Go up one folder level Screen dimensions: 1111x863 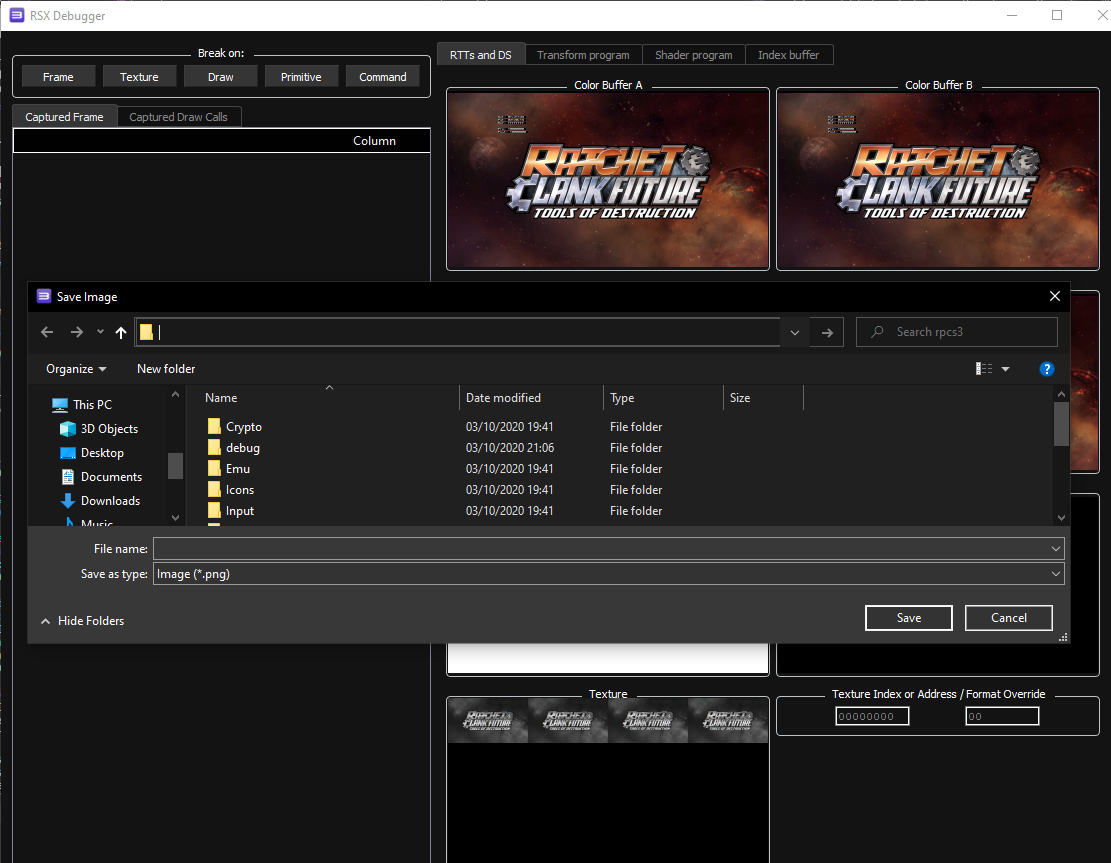click(x=121, y=332)
